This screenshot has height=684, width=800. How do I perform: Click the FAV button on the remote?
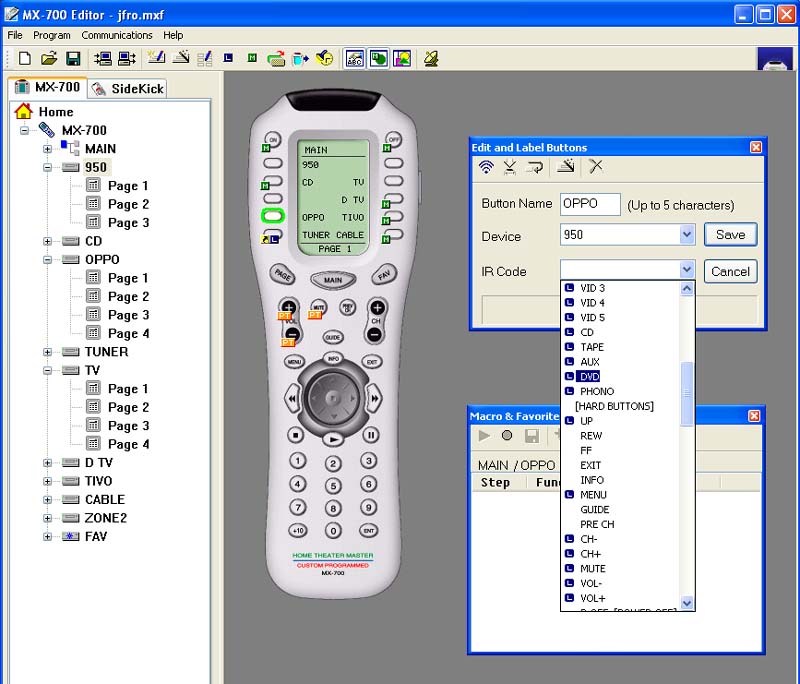(x=384, y=274)
